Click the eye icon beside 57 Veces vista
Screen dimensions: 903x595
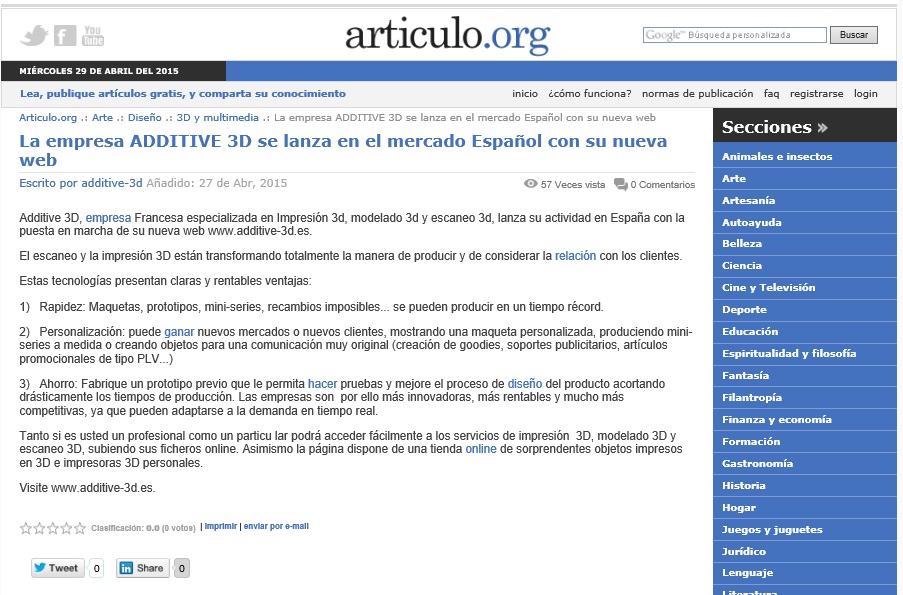click(530, 184)
